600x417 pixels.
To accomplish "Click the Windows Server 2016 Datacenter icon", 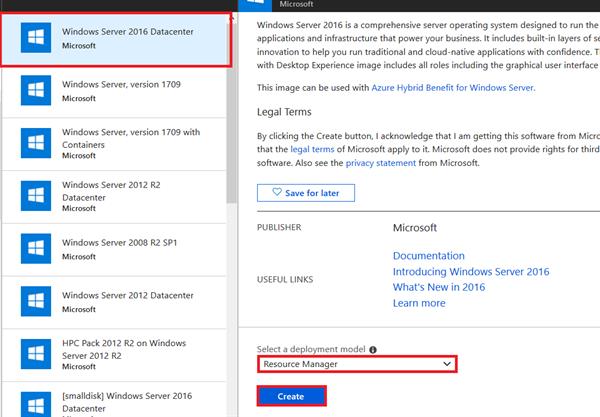I will pos(36,38).
